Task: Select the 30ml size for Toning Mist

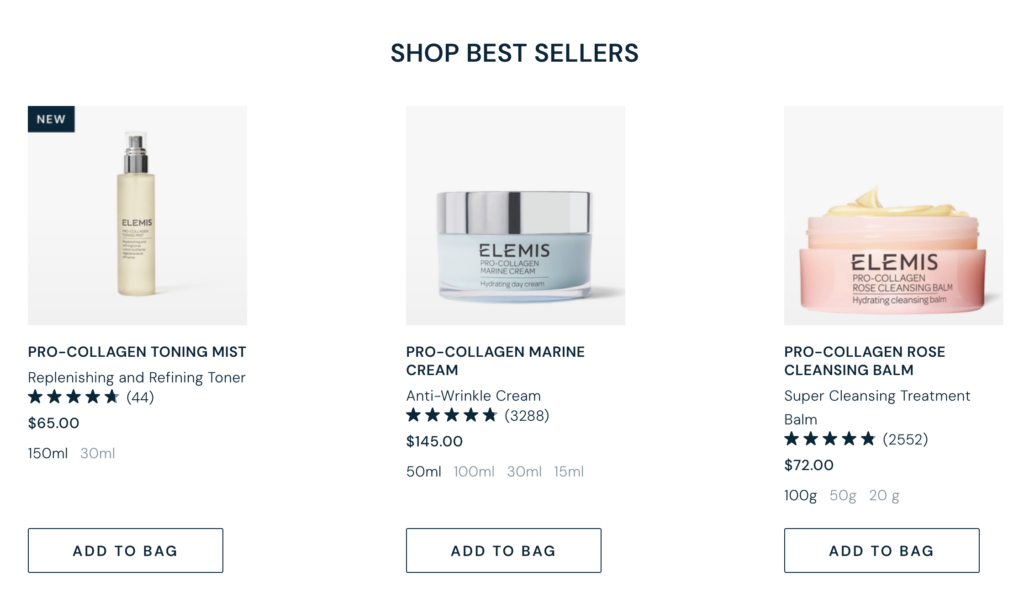Action: pos(98,453)
